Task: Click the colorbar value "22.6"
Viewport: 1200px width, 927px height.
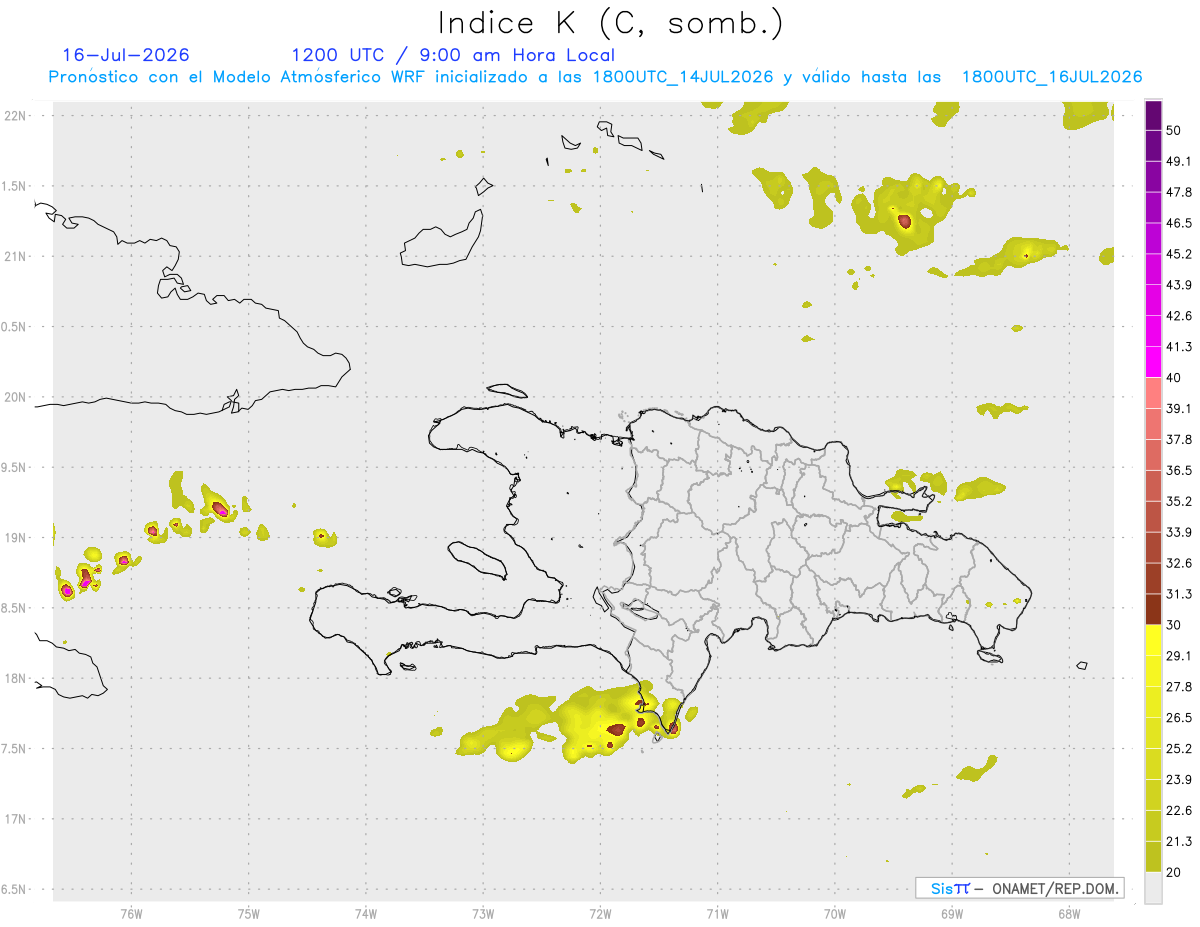Action: click(x=1179, y=810)
